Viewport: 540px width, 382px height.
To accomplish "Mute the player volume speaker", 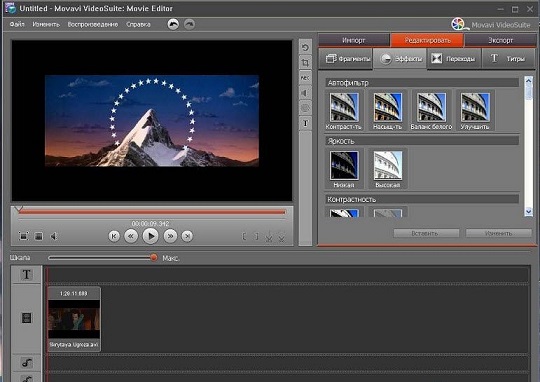I will pyautogui.click(x=54, y=236).
